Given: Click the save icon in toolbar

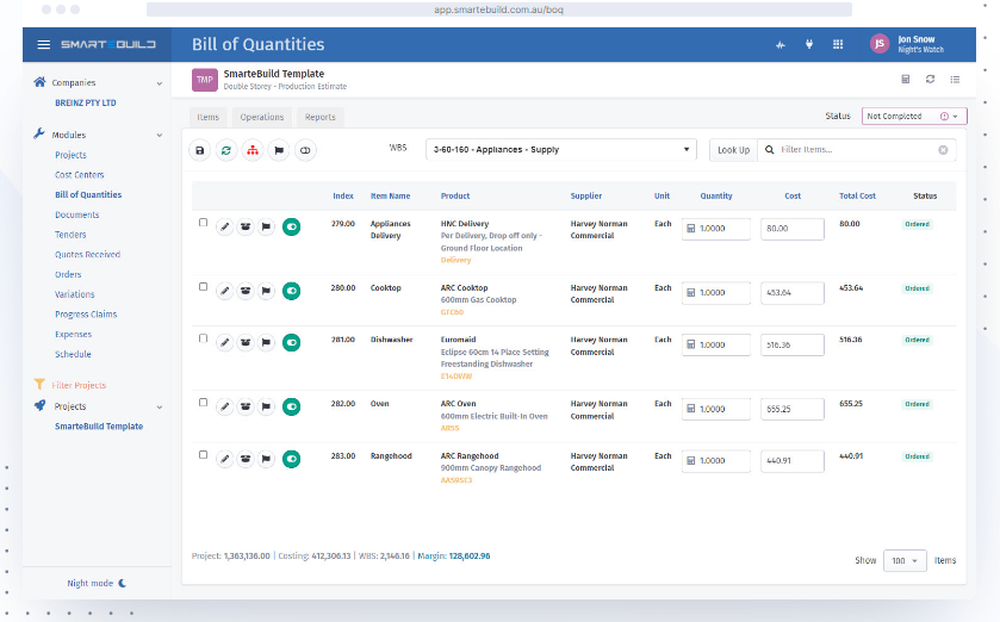Looking at the screenshot, I should 200,151.
